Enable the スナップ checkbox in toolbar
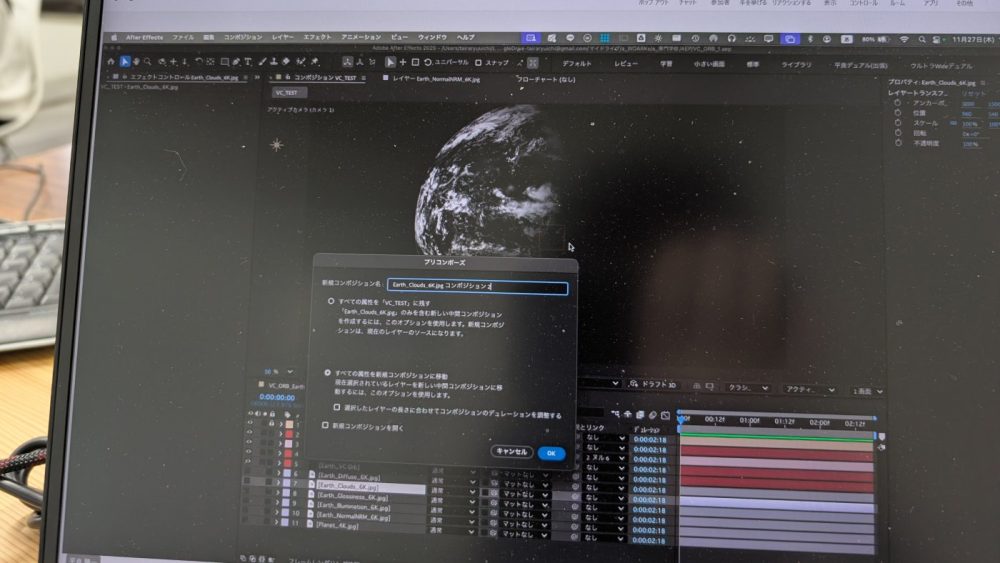Viewport: 1000px width, 563px height. 479,62
